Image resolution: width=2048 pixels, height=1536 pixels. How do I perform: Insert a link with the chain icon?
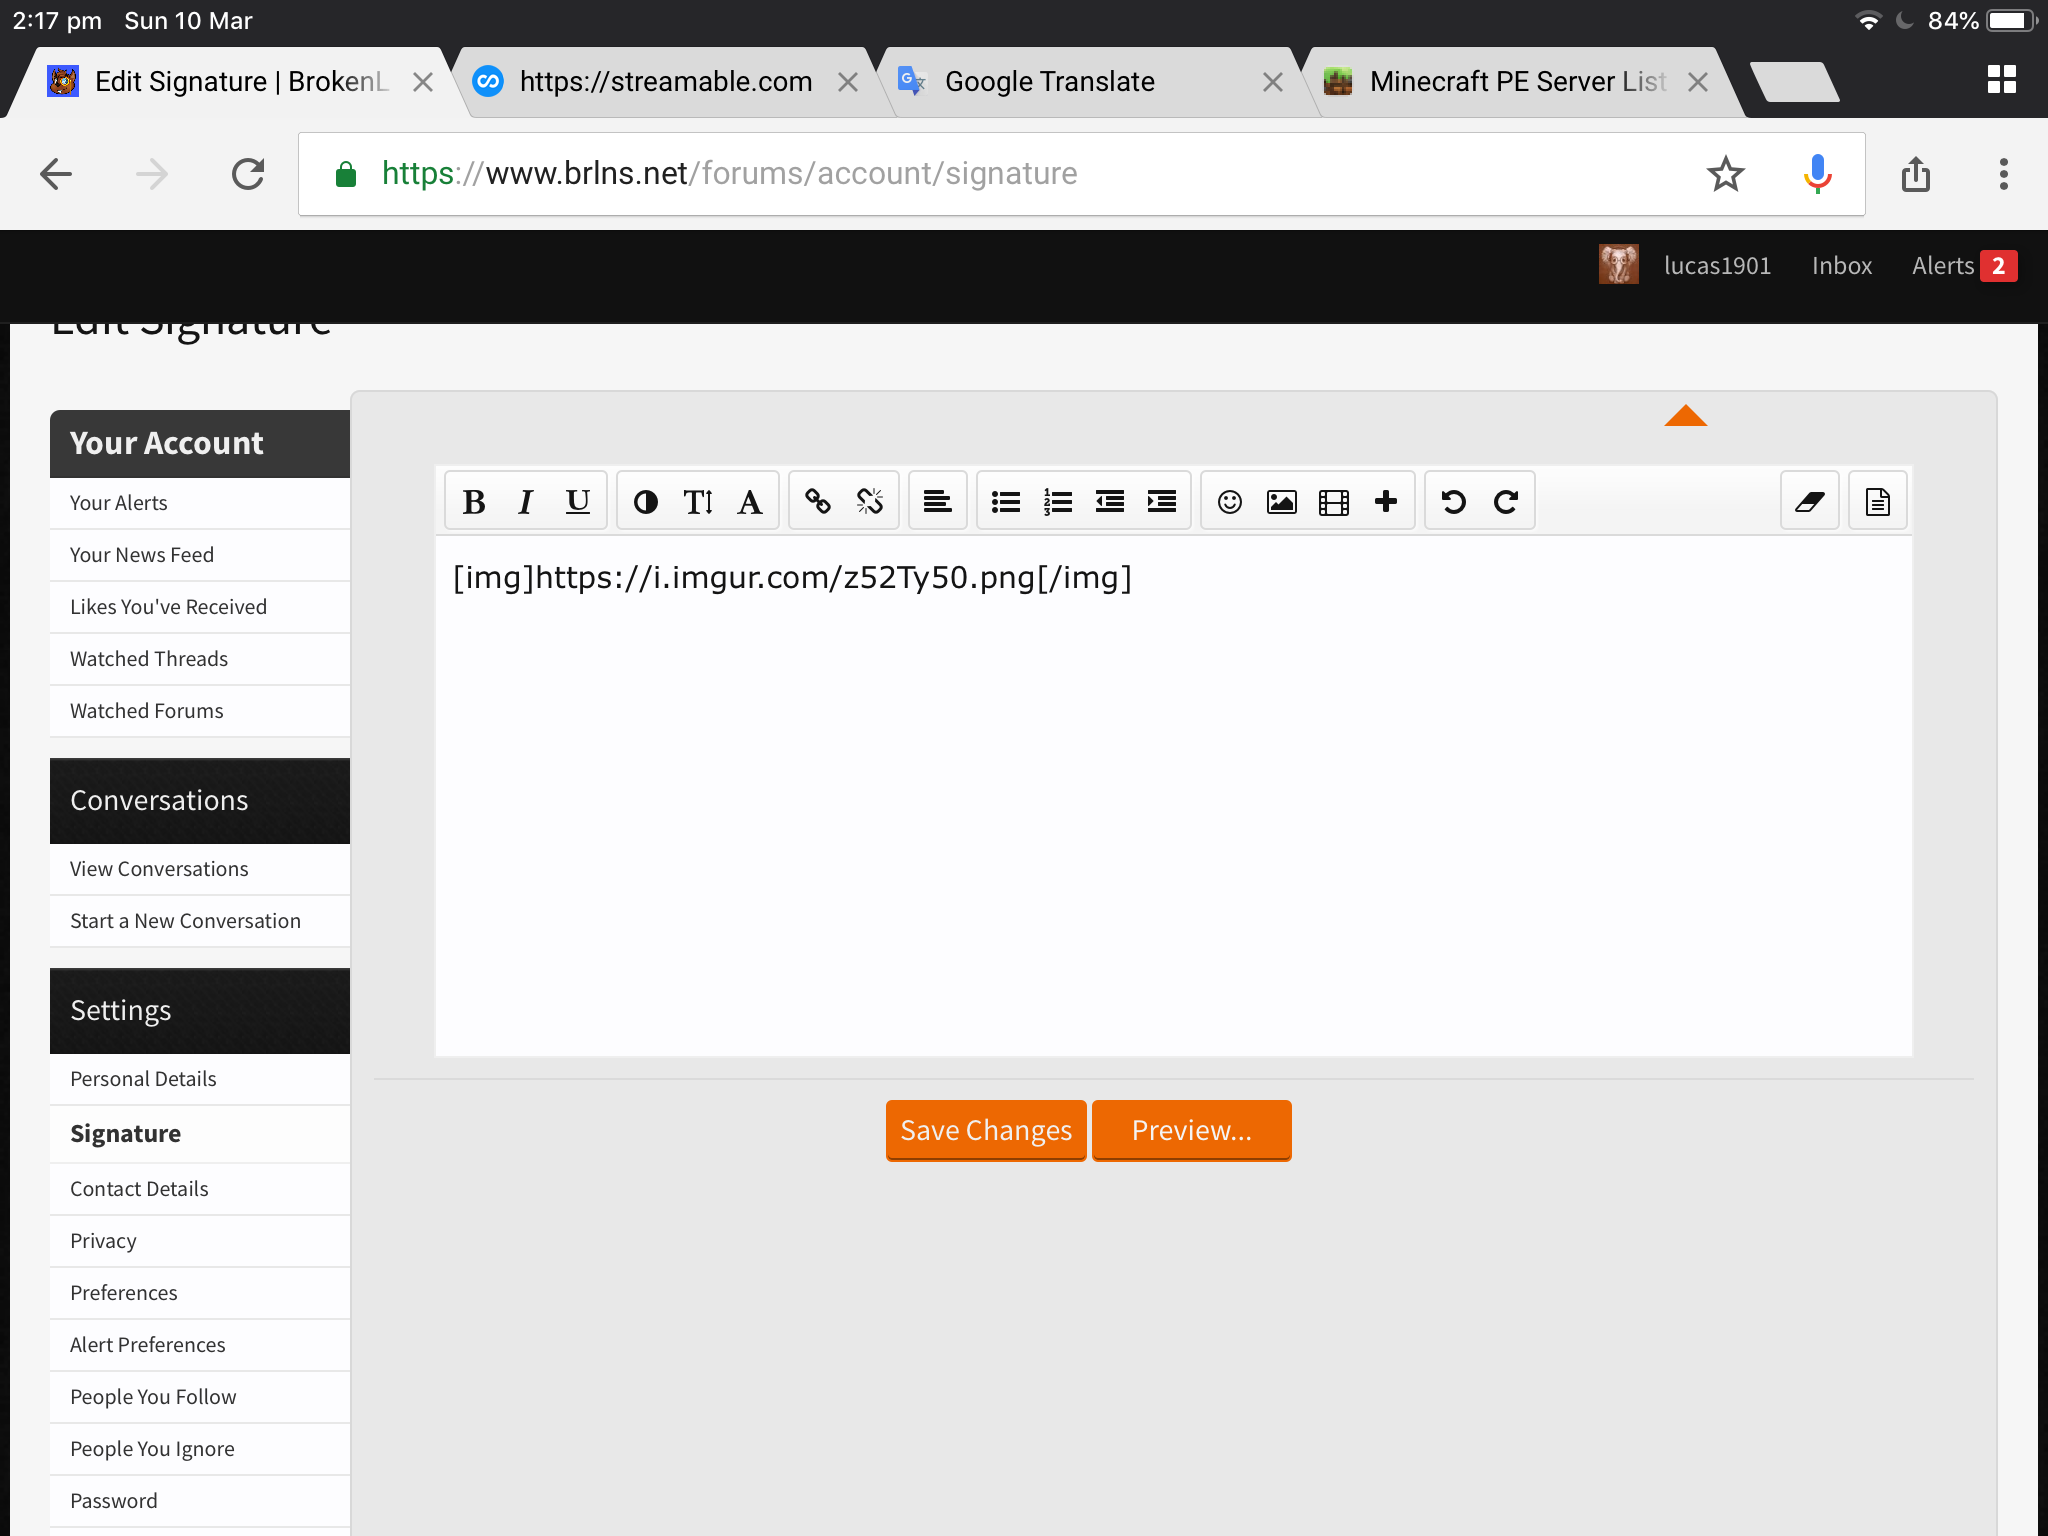818,501
